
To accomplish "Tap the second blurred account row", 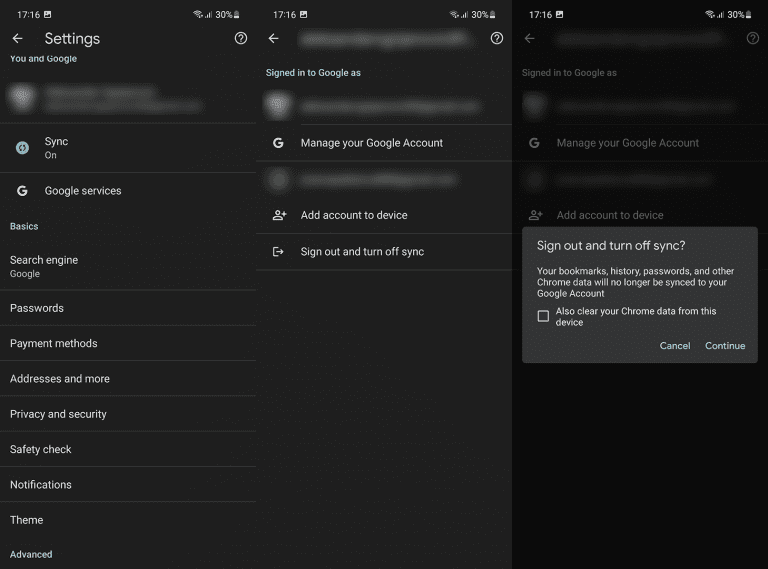I will click(384, 180).
